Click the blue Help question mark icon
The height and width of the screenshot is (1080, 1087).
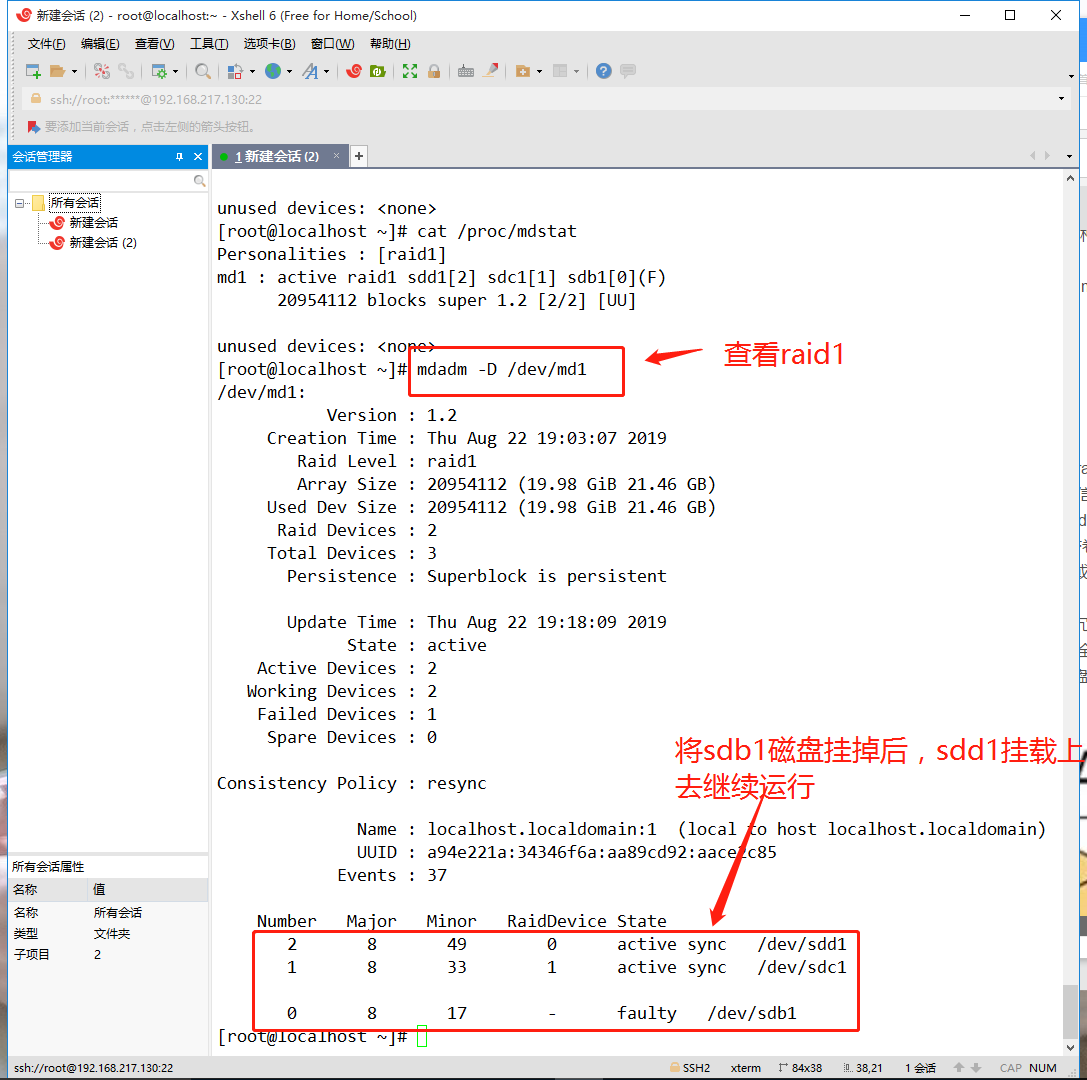pyautogui.click(x=604, y=71)
